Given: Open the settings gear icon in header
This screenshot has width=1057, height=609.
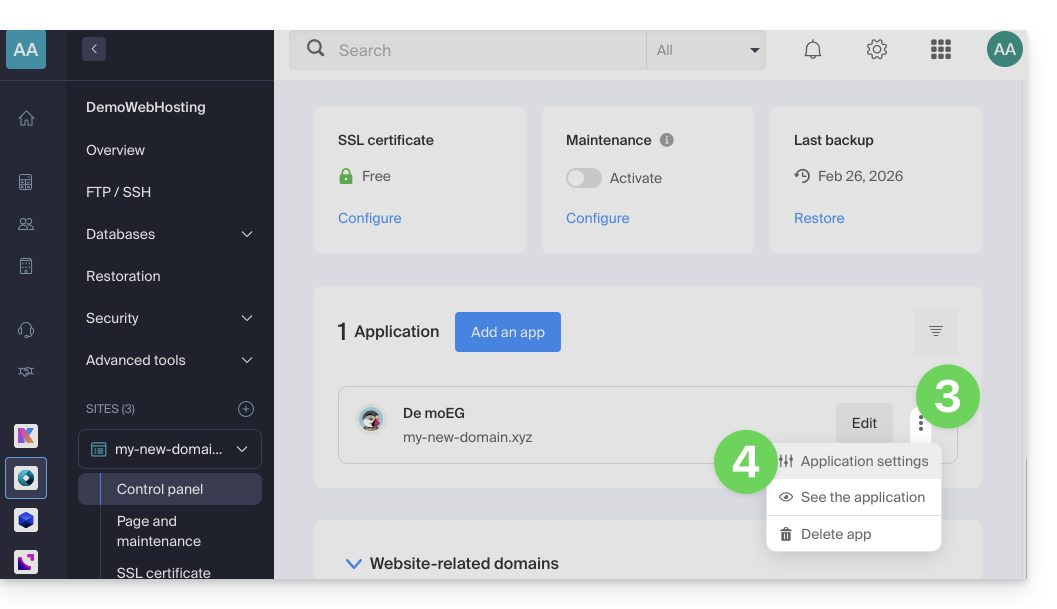Looking at the screenshot, I should pos(877,50).
